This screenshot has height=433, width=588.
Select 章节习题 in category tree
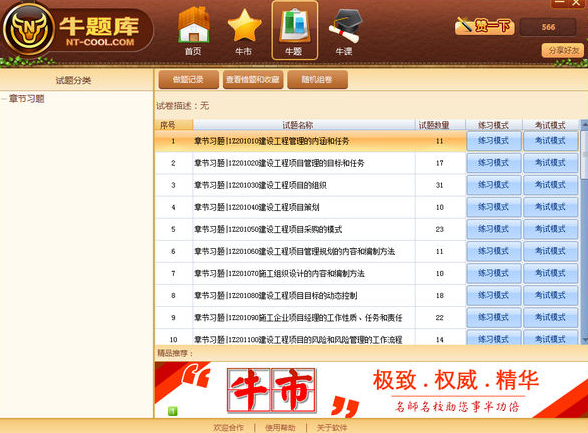tap(26, 99)
